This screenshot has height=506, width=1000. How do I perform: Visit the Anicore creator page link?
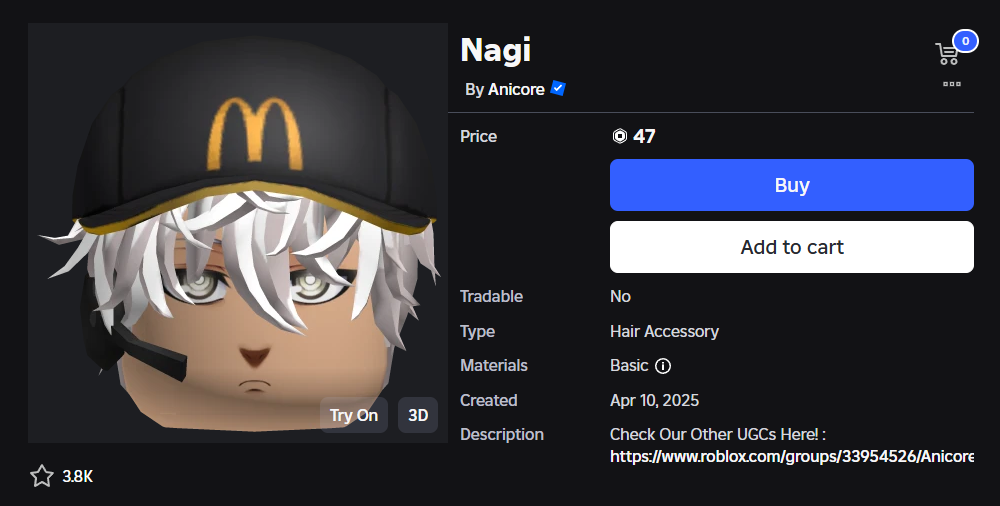click(516, 89)
